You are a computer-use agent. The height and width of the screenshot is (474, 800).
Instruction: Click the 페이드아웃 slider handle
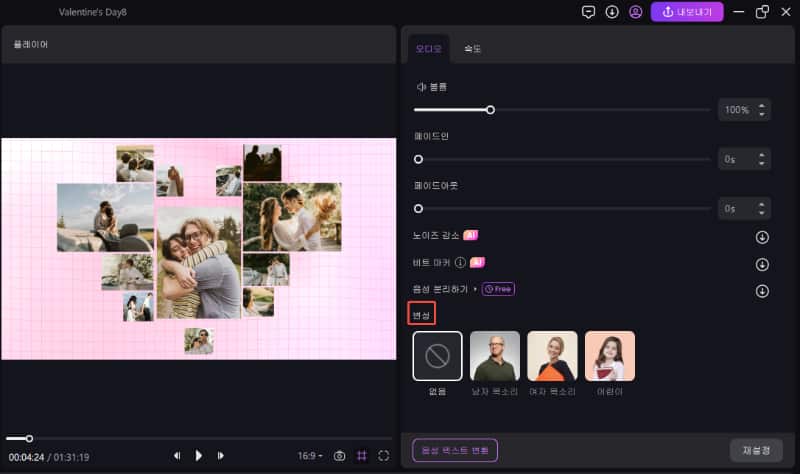tap(418, 209)
